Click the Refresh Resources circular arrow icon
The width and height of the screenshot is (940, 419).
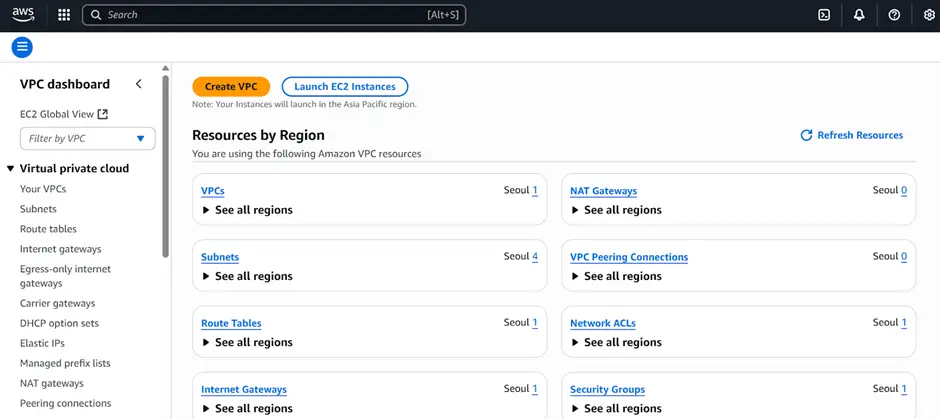tap(806, 135)
